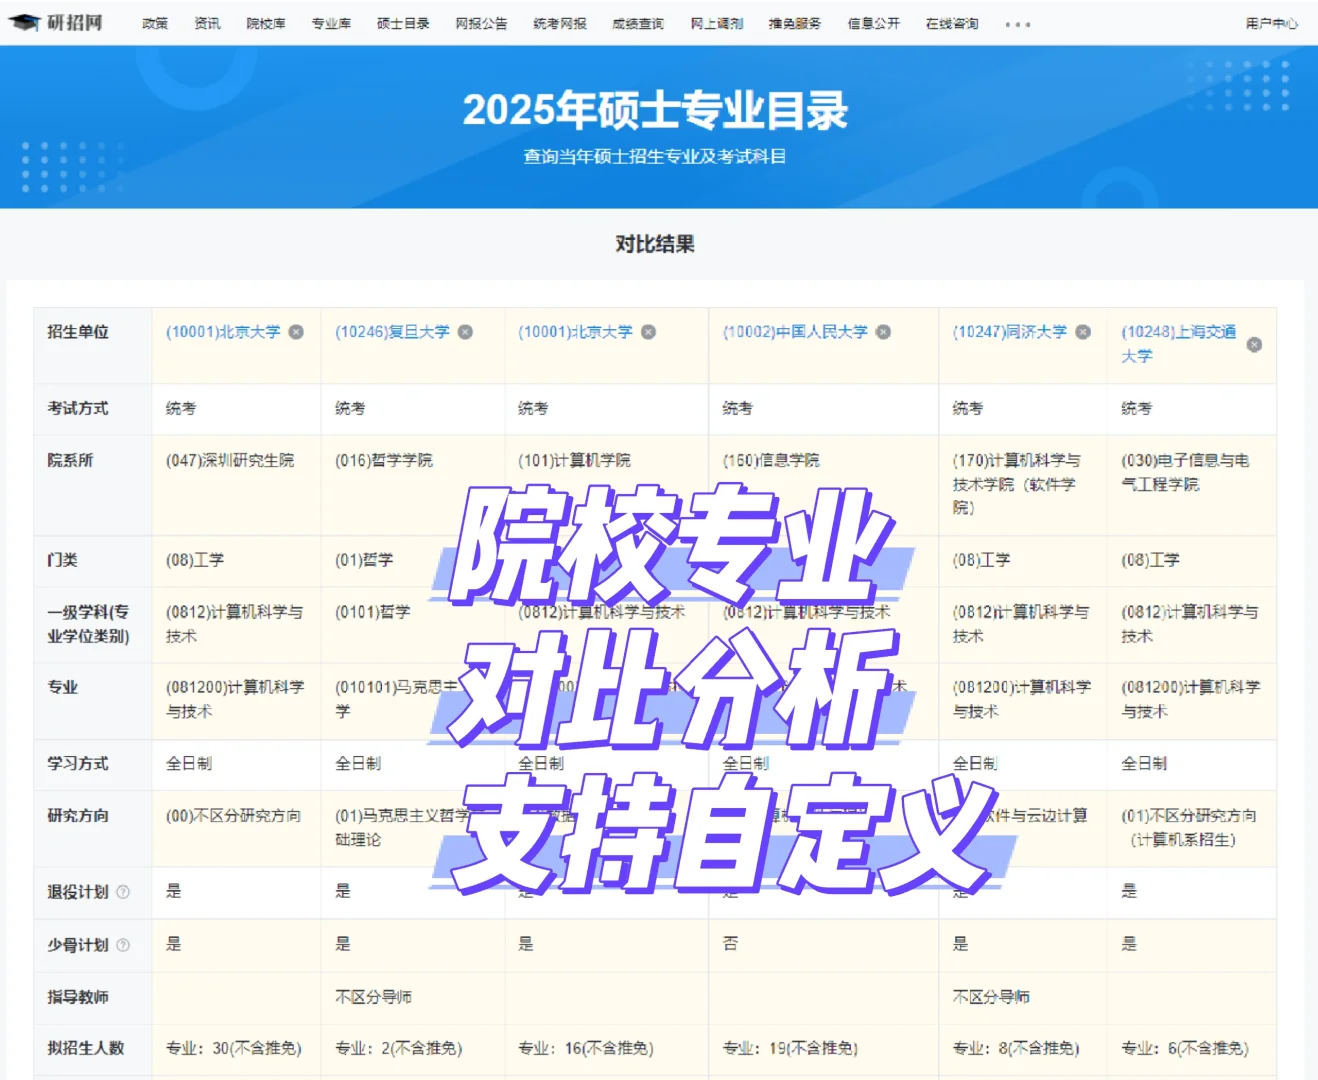Click the 研招网 logo icon
The height and width of the screenshot is (1080, 1318).
(25, 21)
